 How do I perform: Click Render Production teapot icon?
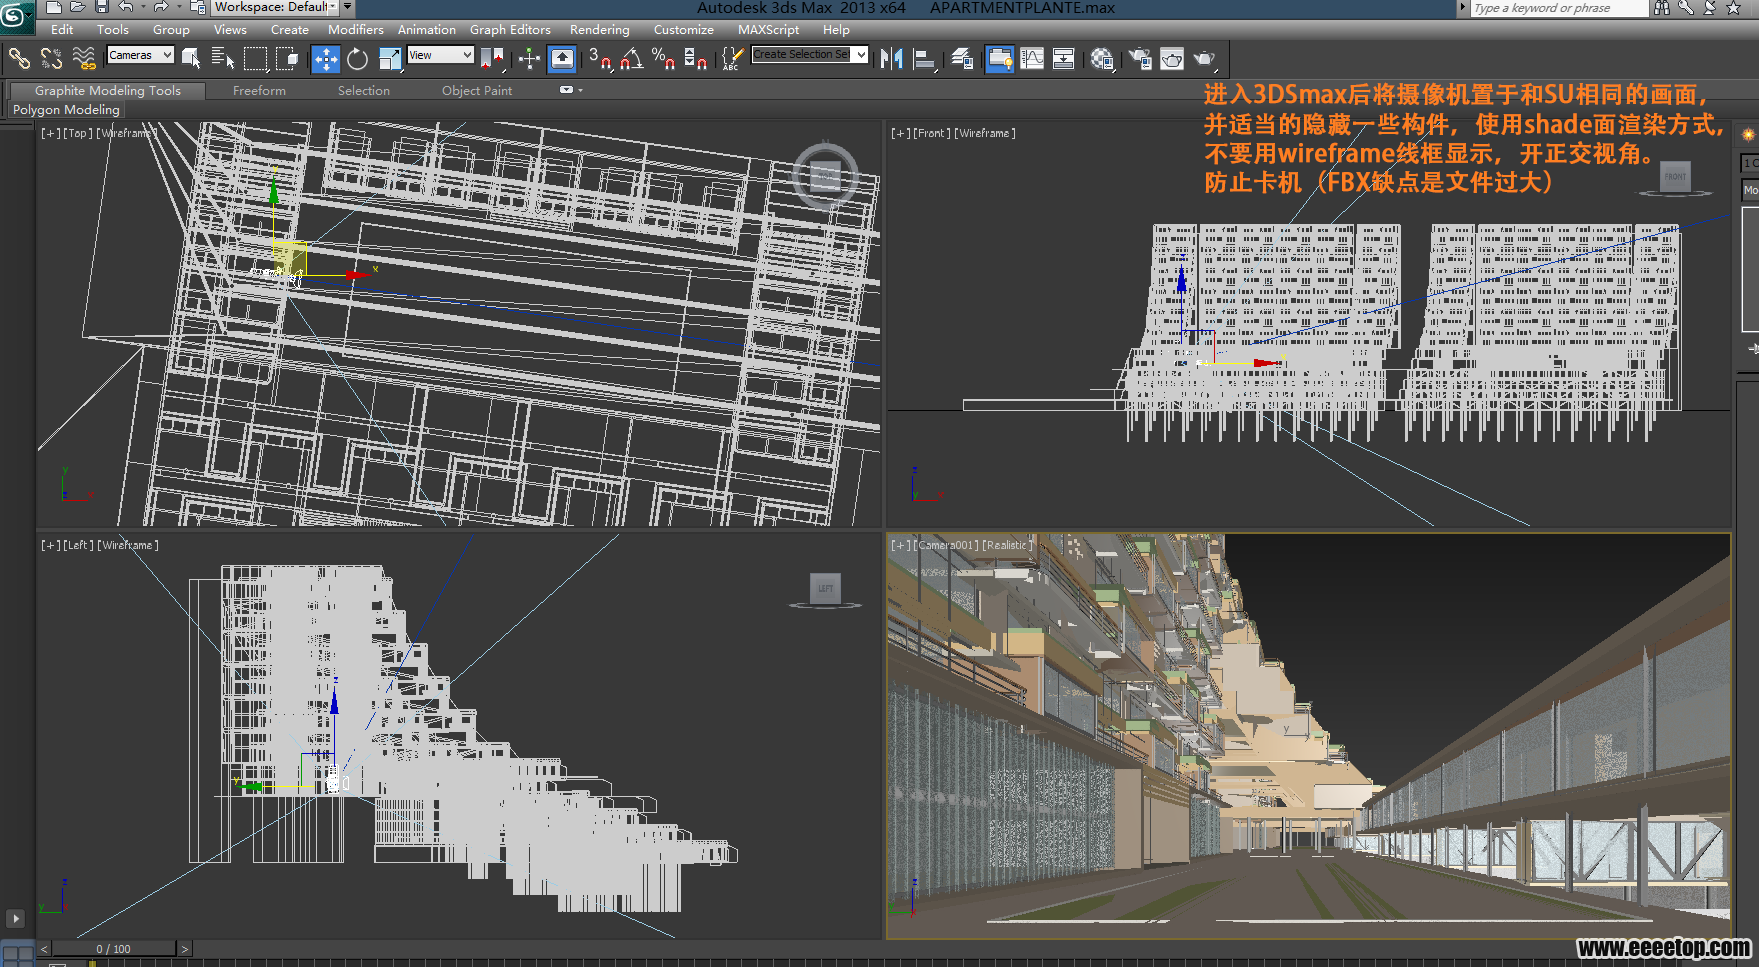[x=1205, y=59]
